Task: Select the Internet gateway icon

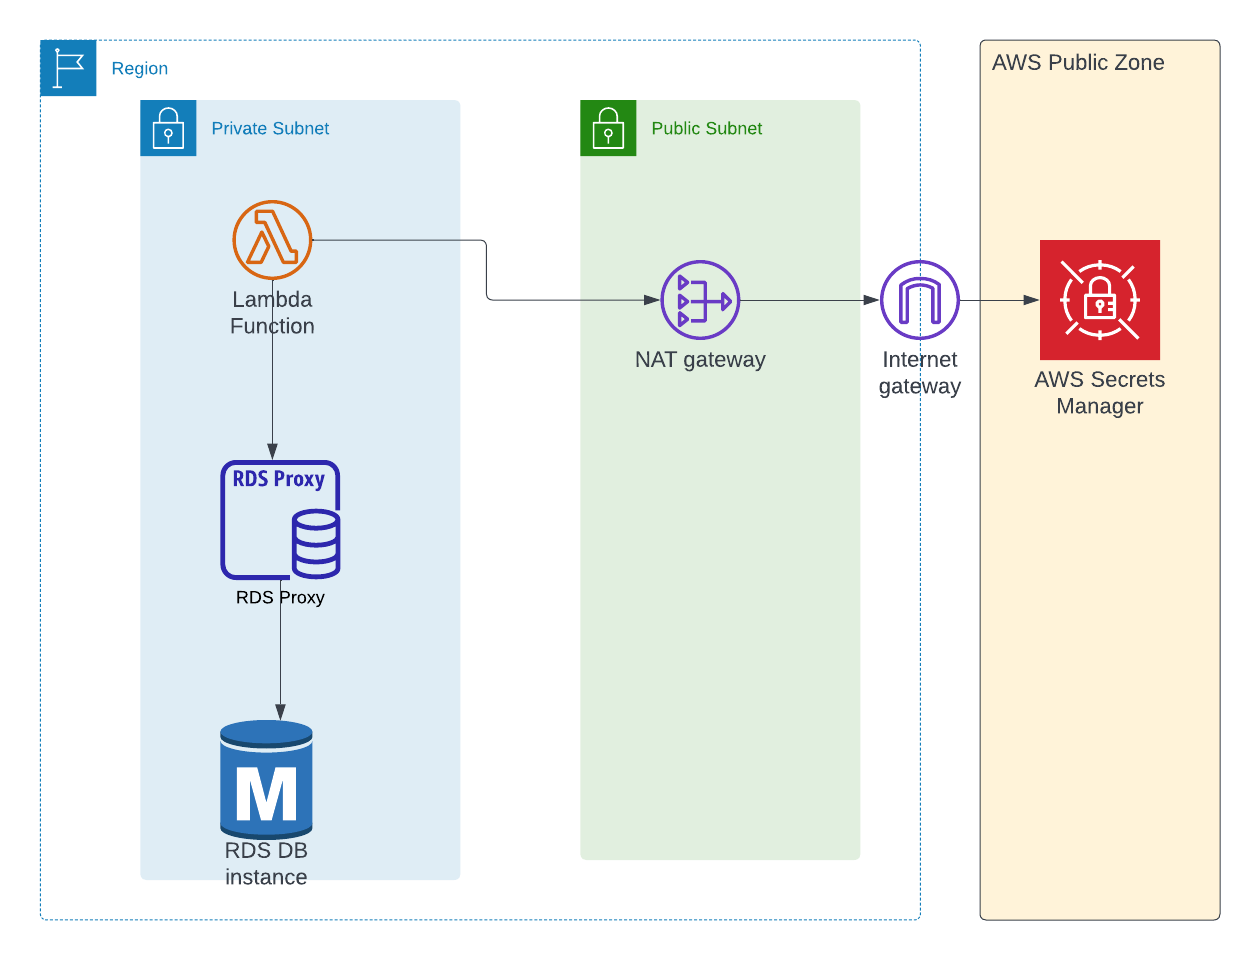Action: [920, 299]
